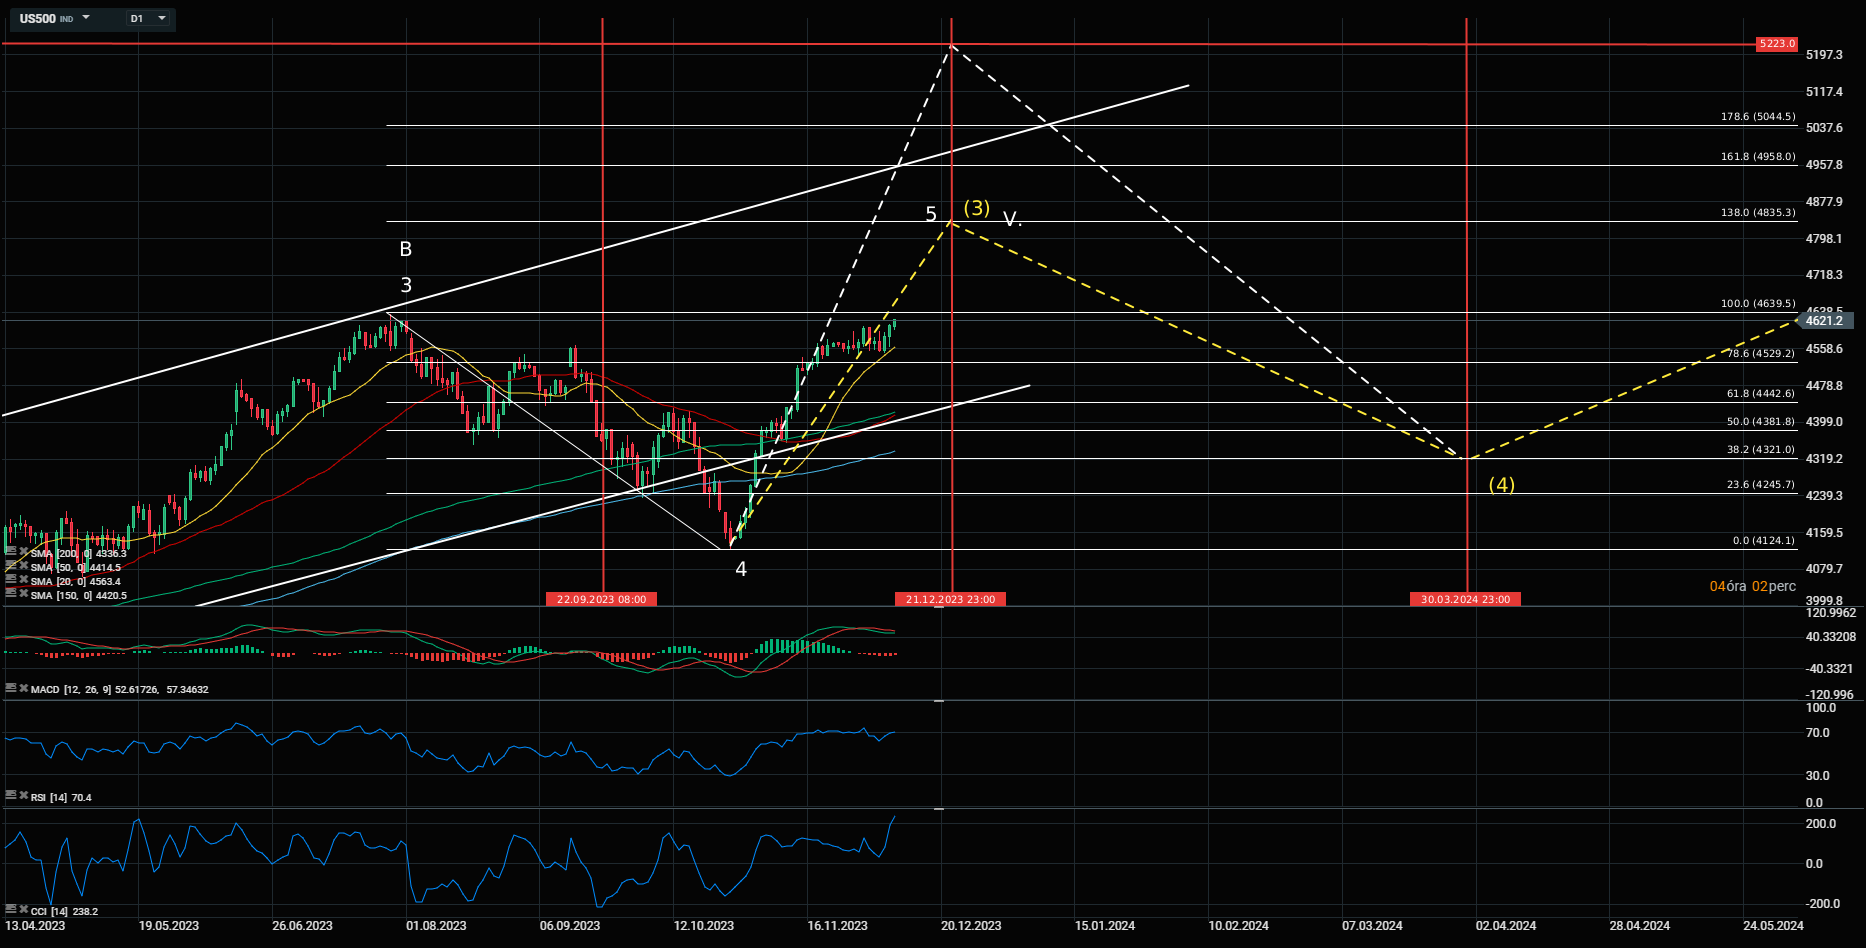Image resolution: width=1866 pixels, height=948 pixels.
Task: Click the CCI 200.0 level axis value
Action: [1820, 824]
